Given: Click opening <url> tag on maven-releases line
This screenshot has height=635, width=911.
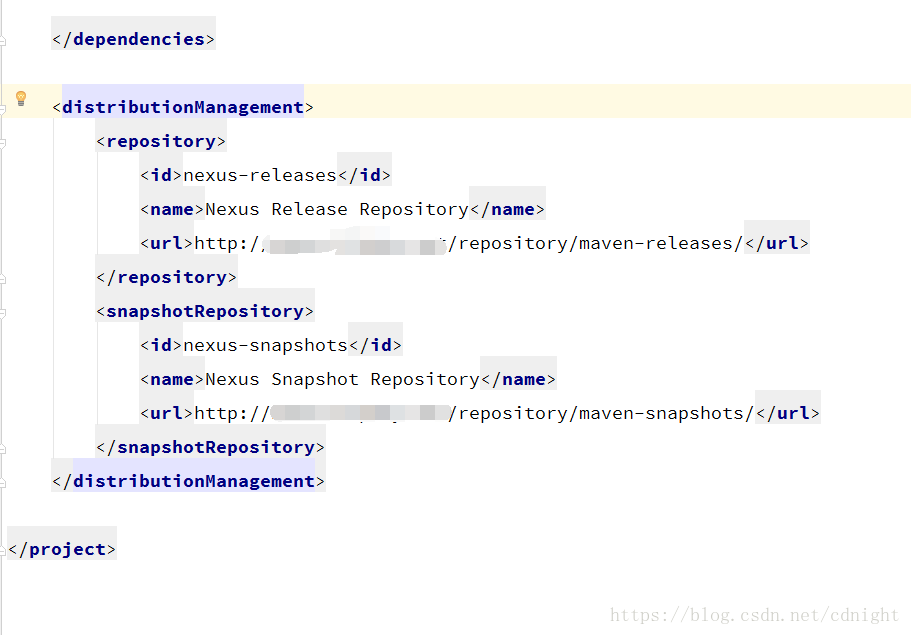Looking at the screenshot, I should pyautogui.click(x=166, y=243).
